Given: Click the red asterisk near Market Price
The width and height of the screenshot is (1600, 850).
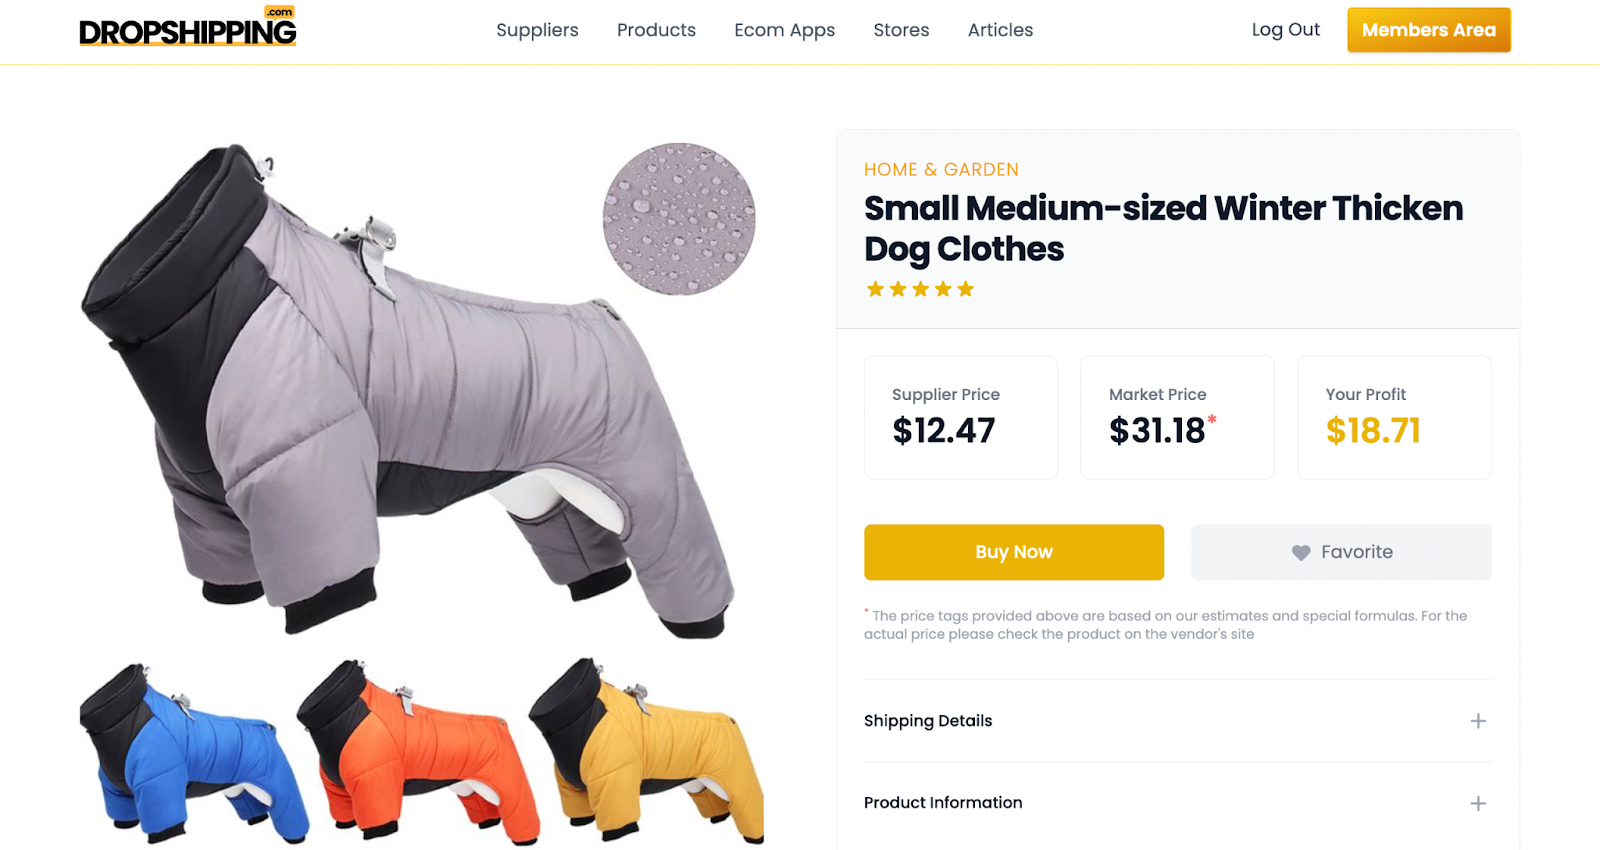Looking at the screenshot, I should pos(1212,419).
